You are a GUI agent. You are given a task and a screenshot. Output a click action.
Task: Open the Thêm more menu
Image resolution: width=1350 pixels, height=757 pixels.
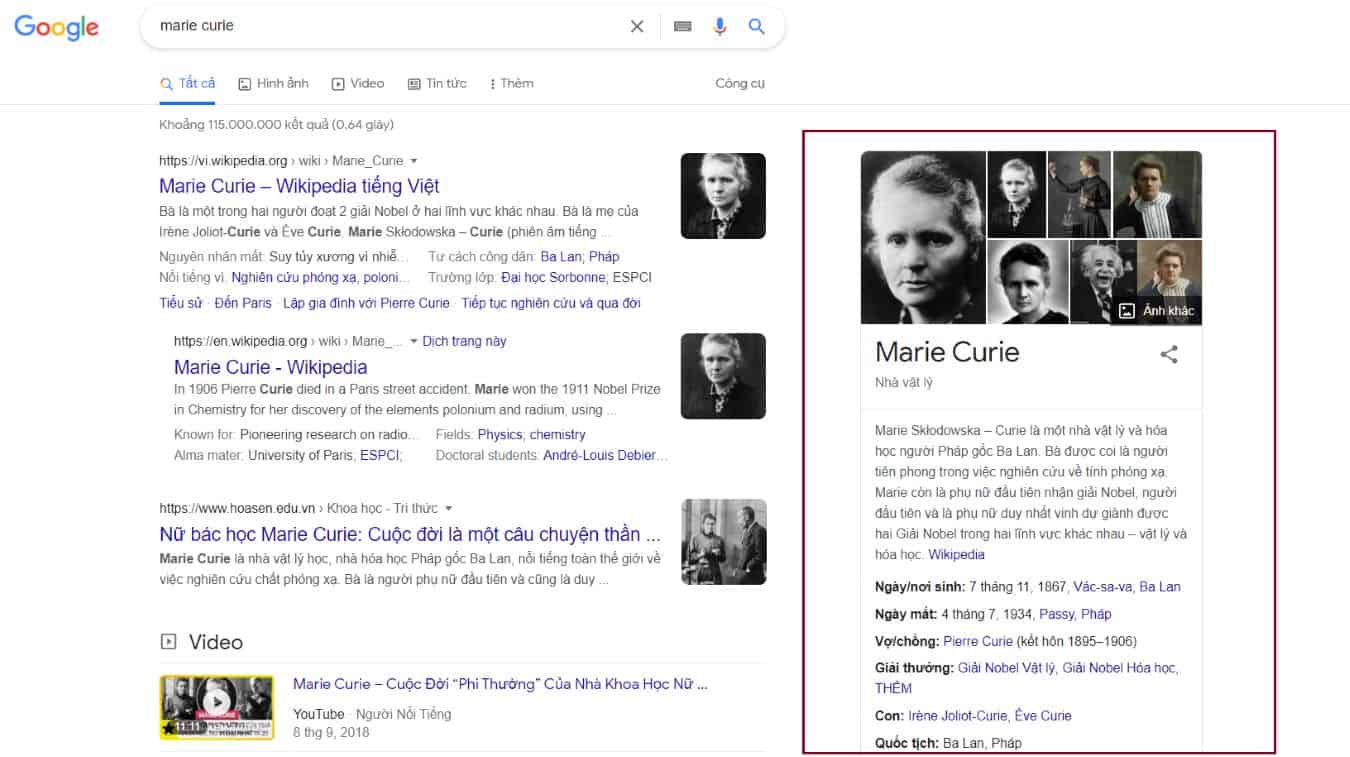click(x=511, y=84)
